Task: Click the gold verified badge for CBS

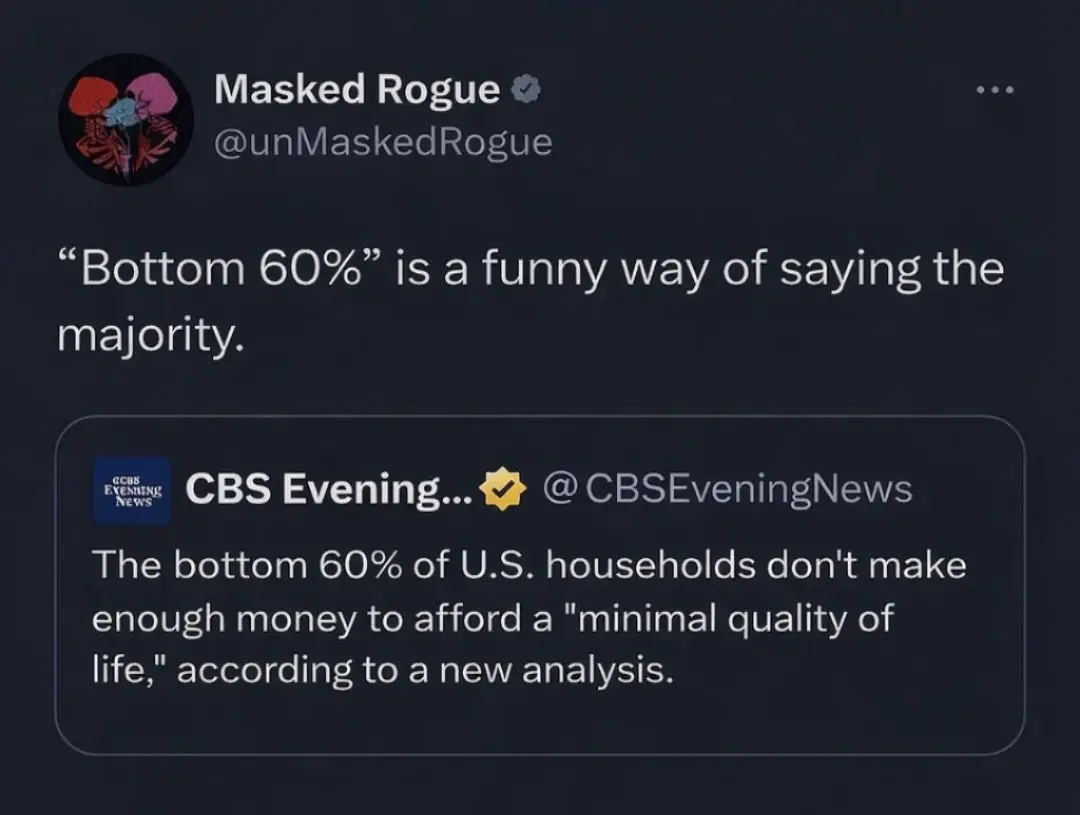Action: (505, 490)
